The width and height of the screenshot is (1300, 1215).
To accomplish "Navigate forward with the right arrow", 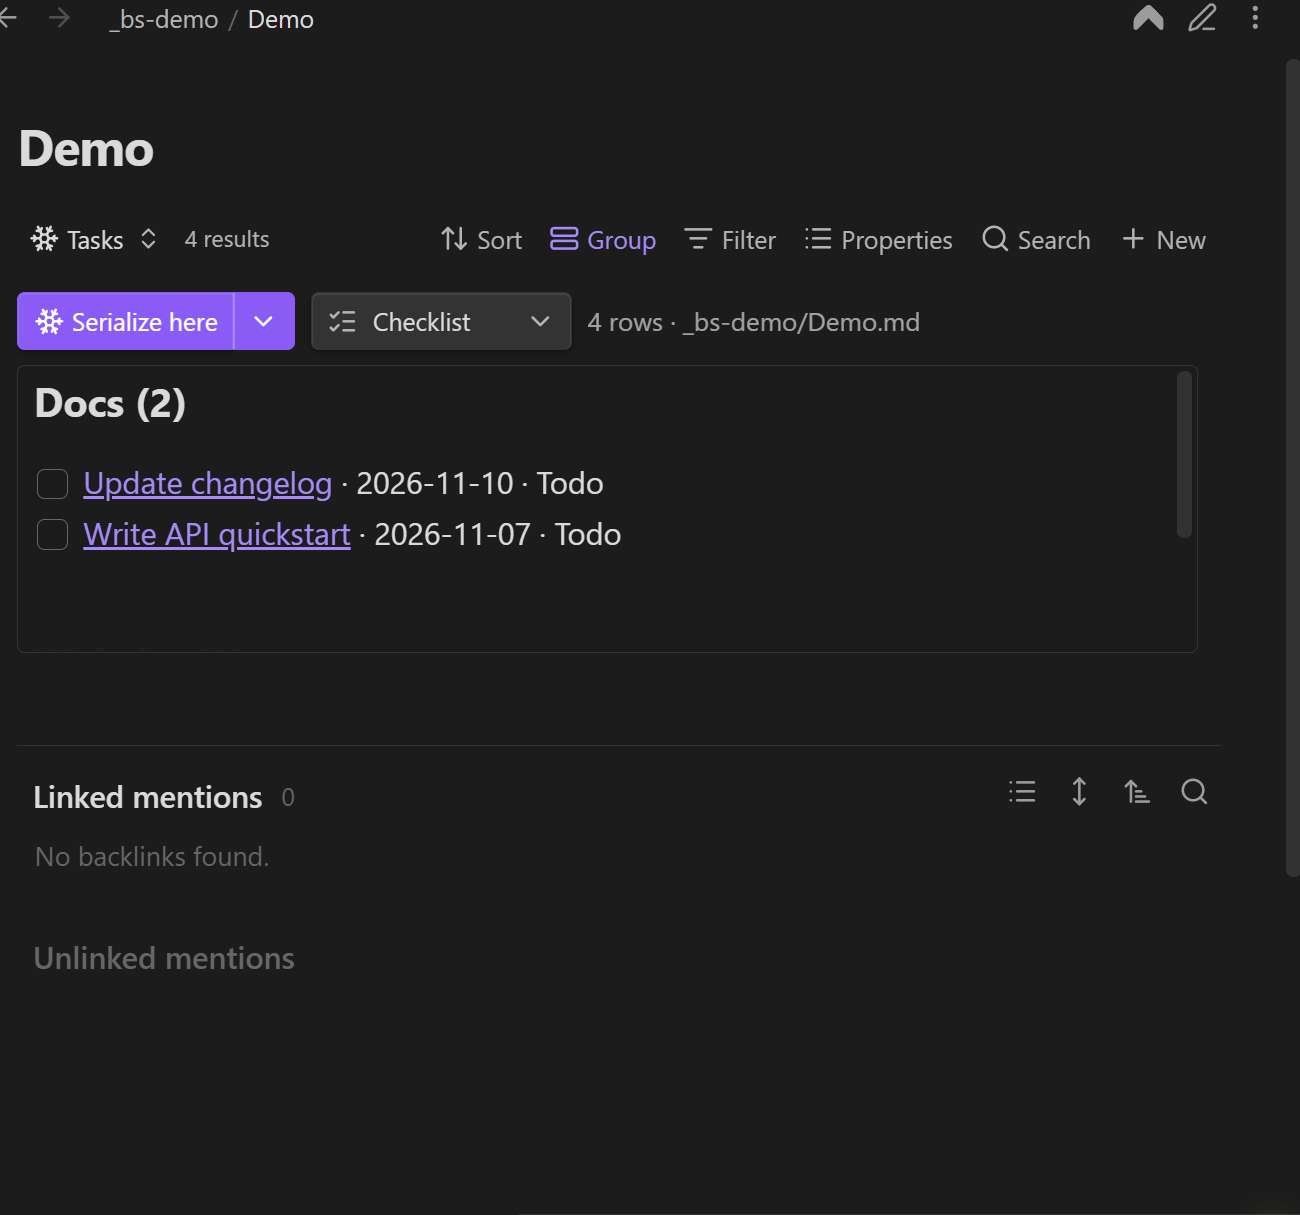I will tap(59, 19).
